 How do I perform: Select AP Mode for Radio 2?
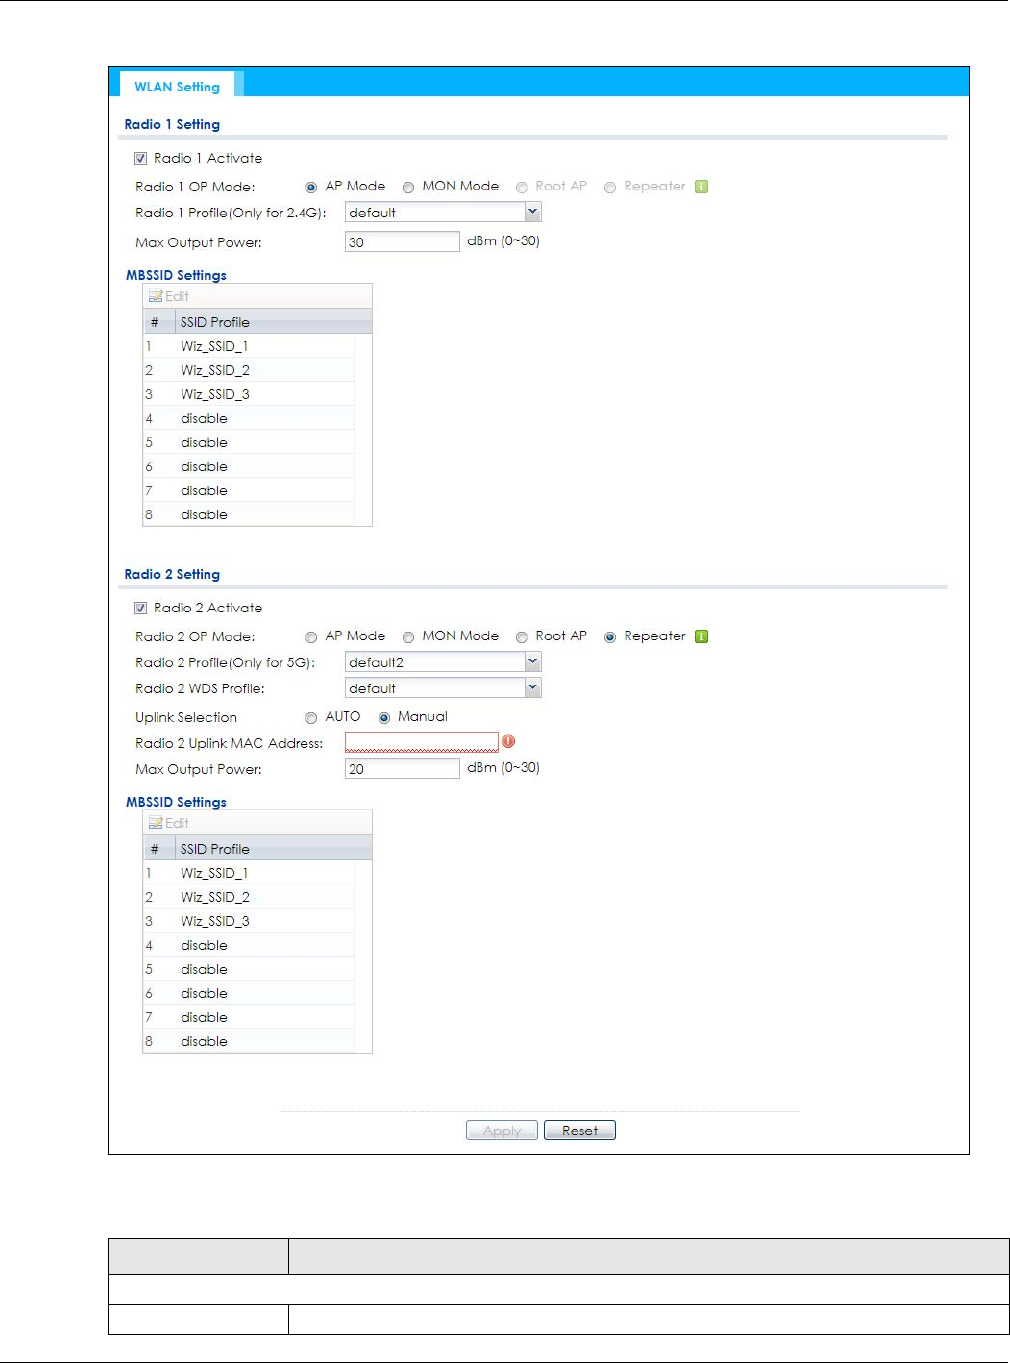point(311,637)
